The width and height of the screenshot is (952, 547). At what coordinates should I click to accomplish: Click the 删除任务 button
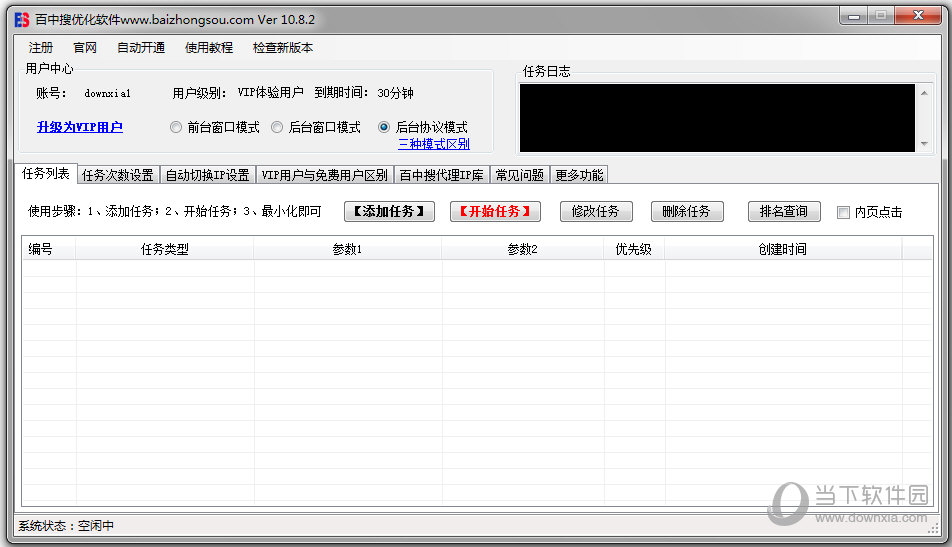tap(687, 211)
